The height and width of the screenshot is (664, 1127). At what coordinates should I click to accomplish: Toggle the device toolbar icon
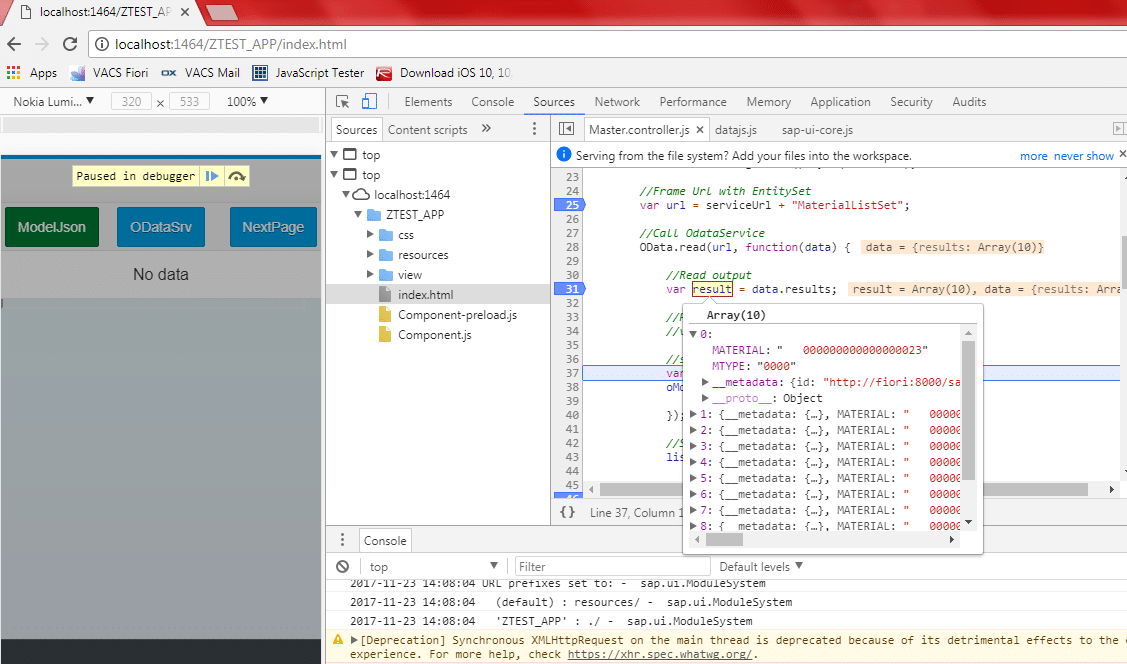point(368,102)
